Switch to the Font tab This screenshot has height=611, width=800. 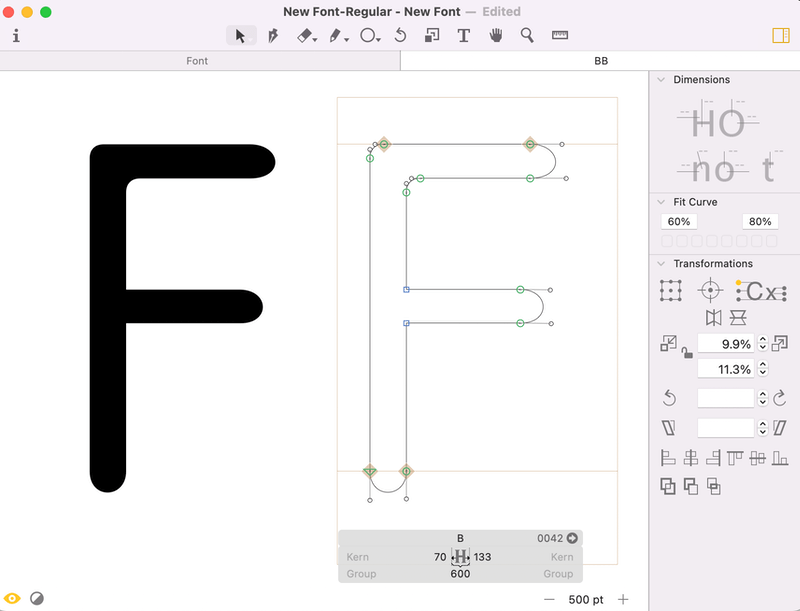(x=196, y=61)
